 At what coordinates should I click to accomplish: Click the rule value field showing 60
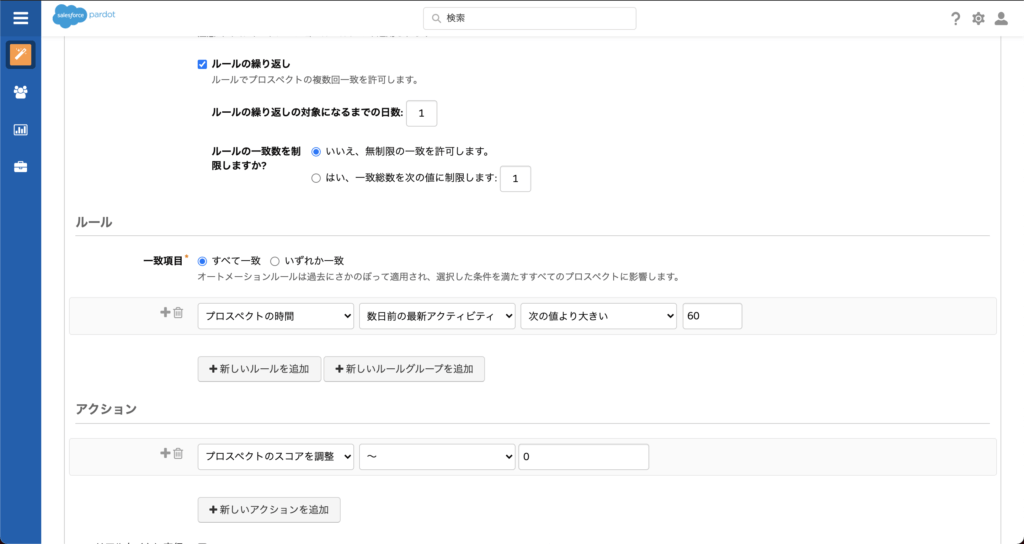(x=712, y=316)
